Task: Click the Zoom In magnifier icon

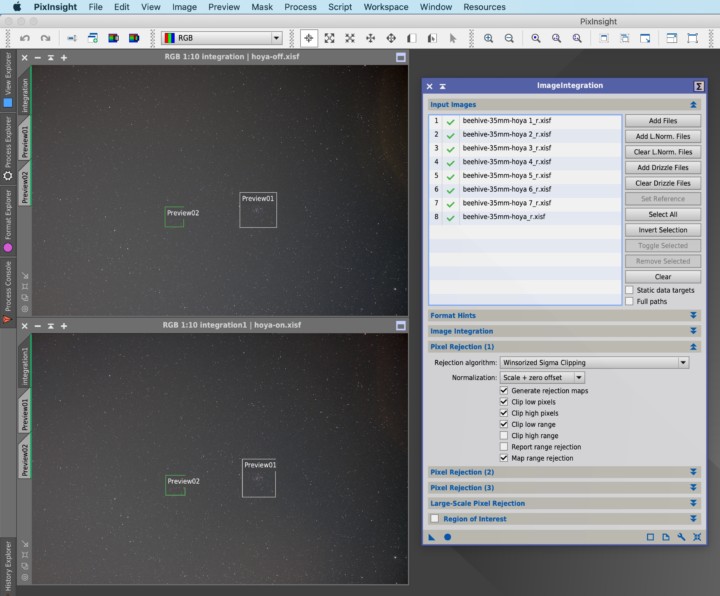Action: pos(488,38)
